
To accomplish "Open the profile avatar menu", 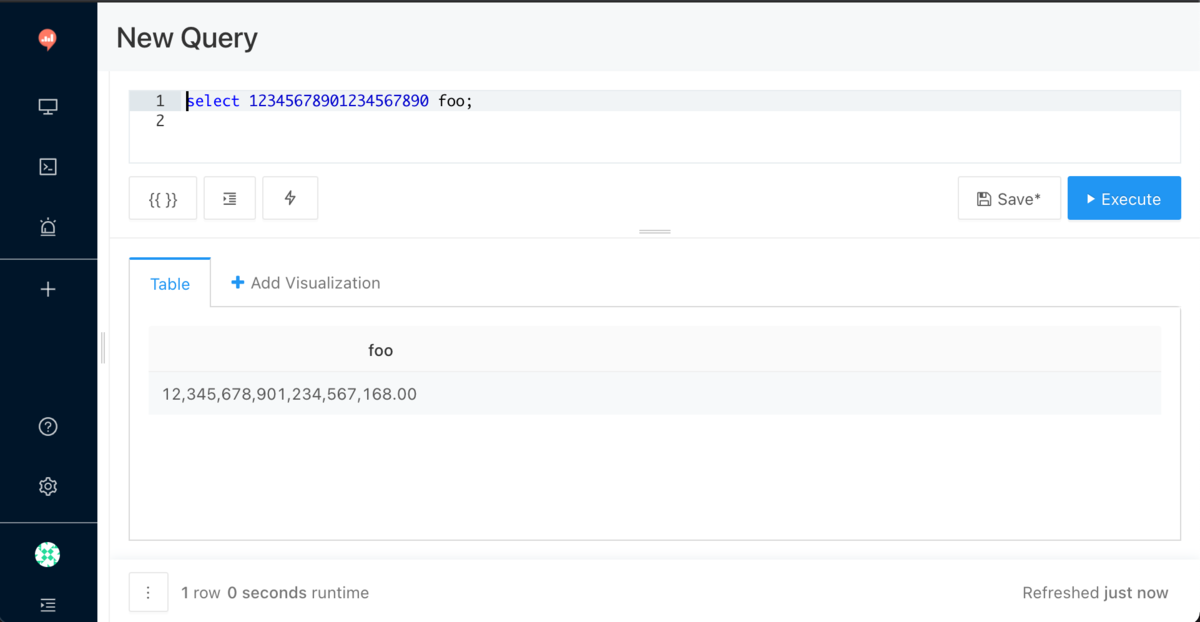I will (47, 554).
